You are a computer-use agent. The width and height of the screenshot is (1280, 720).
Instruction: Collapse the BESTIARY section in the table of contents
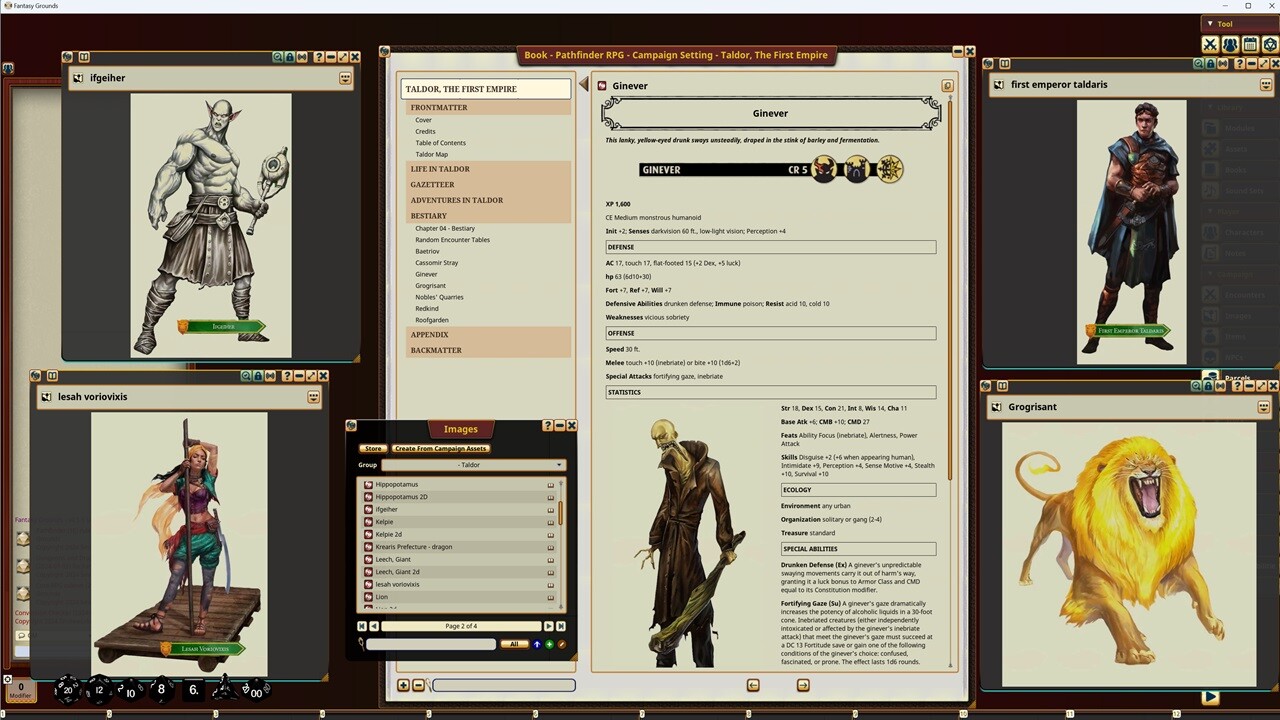coord(428,215)
